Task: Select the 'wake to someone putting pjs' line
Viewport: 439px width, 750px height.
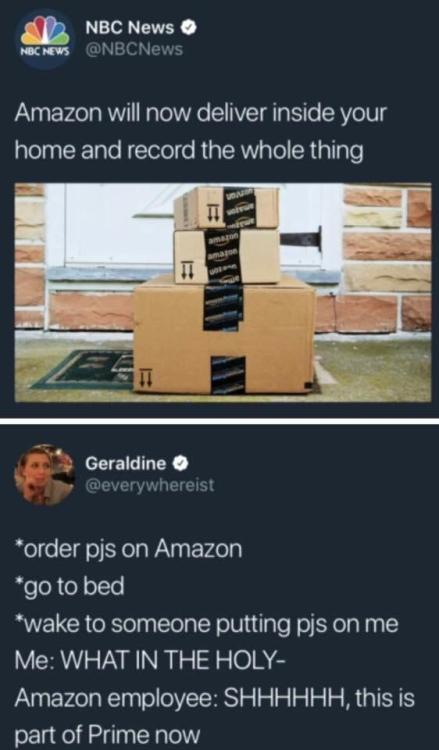Action: tap(206, 625)
